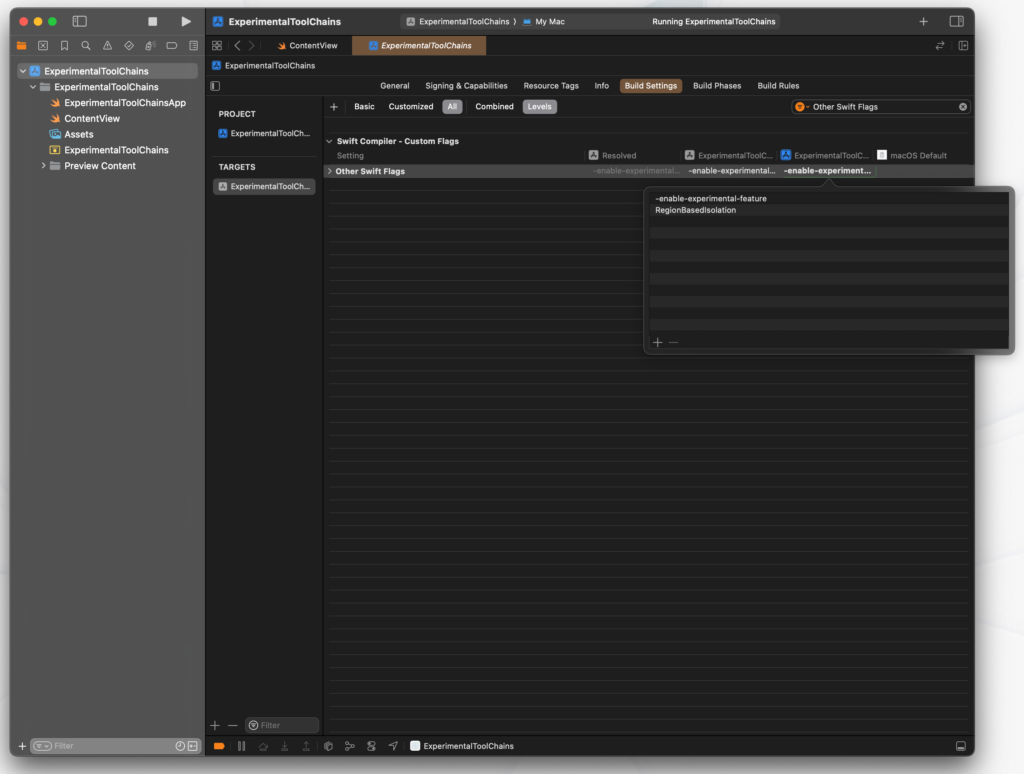The width and height of the screenshot is (1024, 774).
Task: Go back in editor history
Action: 238,46
